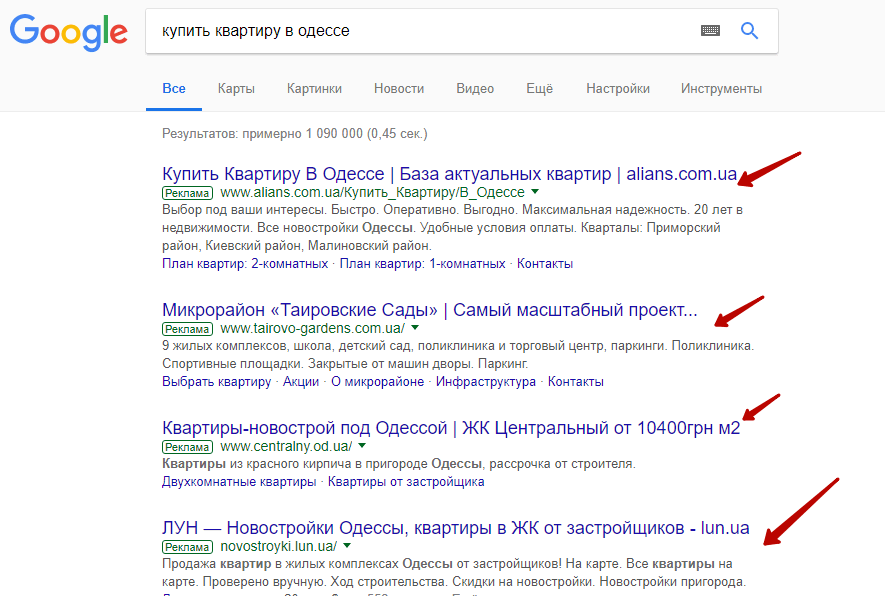Open Инструменты search tools
The image size is (885, 596).
pyautogui.click(x=721, y=89)
